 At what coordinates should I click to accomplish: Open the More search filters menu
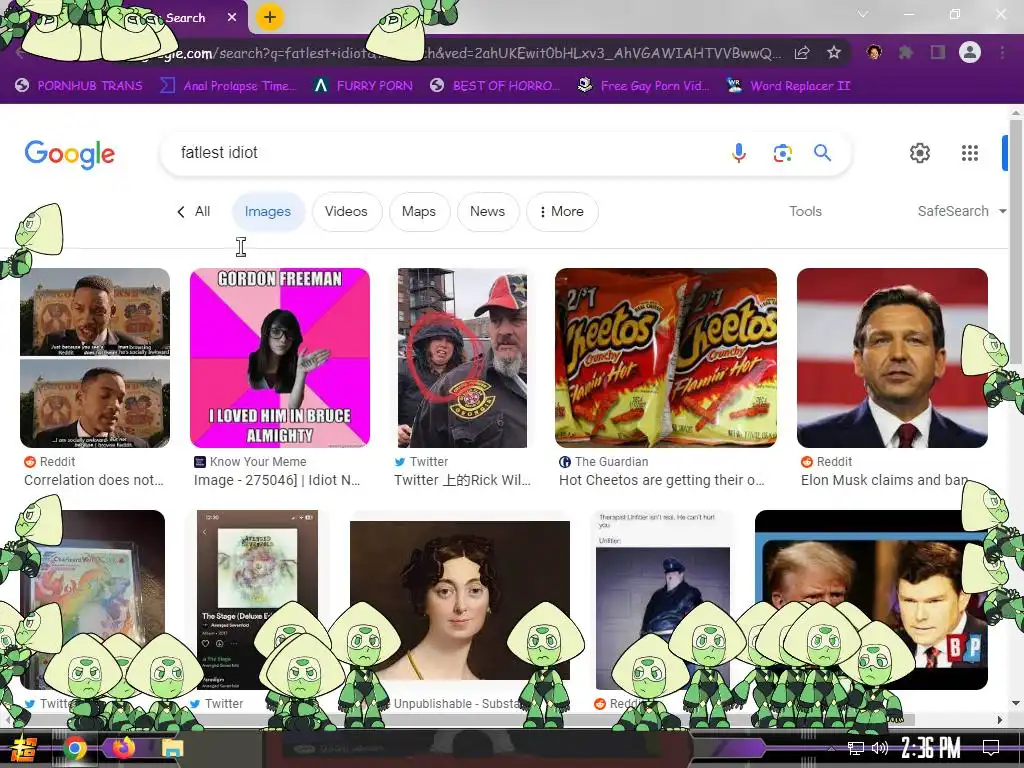[562, 212]
